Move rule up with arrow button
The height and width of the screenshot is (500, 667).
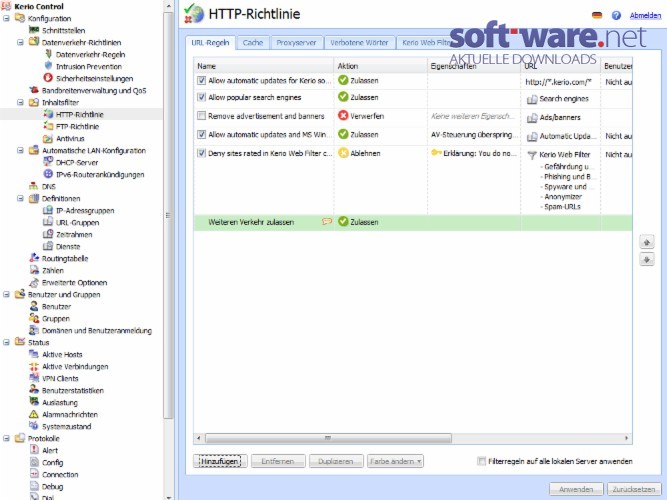647,242
